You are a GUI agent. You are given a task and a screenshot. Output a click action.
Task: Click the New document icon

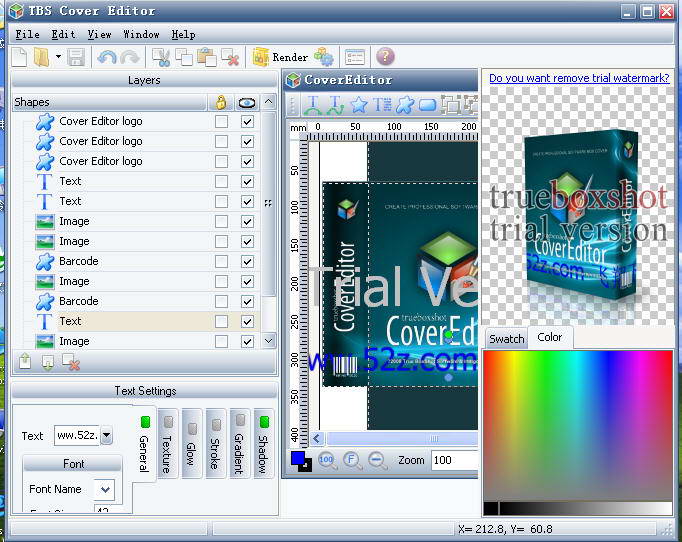(20, 57)
